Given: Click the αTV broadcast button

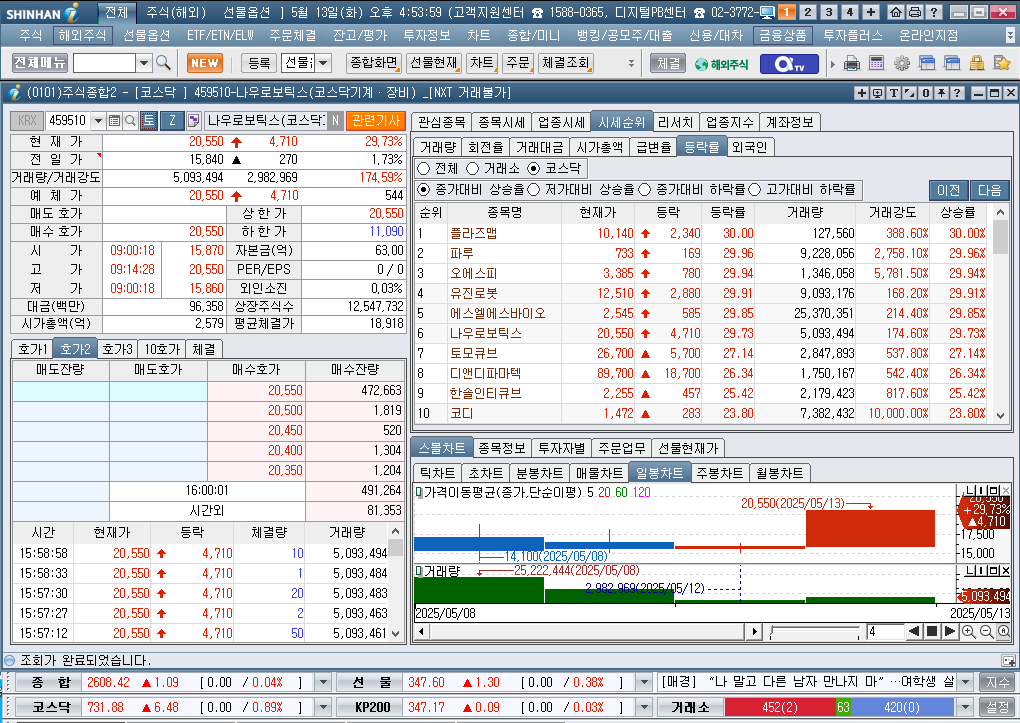Looking at the screenshot, I should coord(788,64).
